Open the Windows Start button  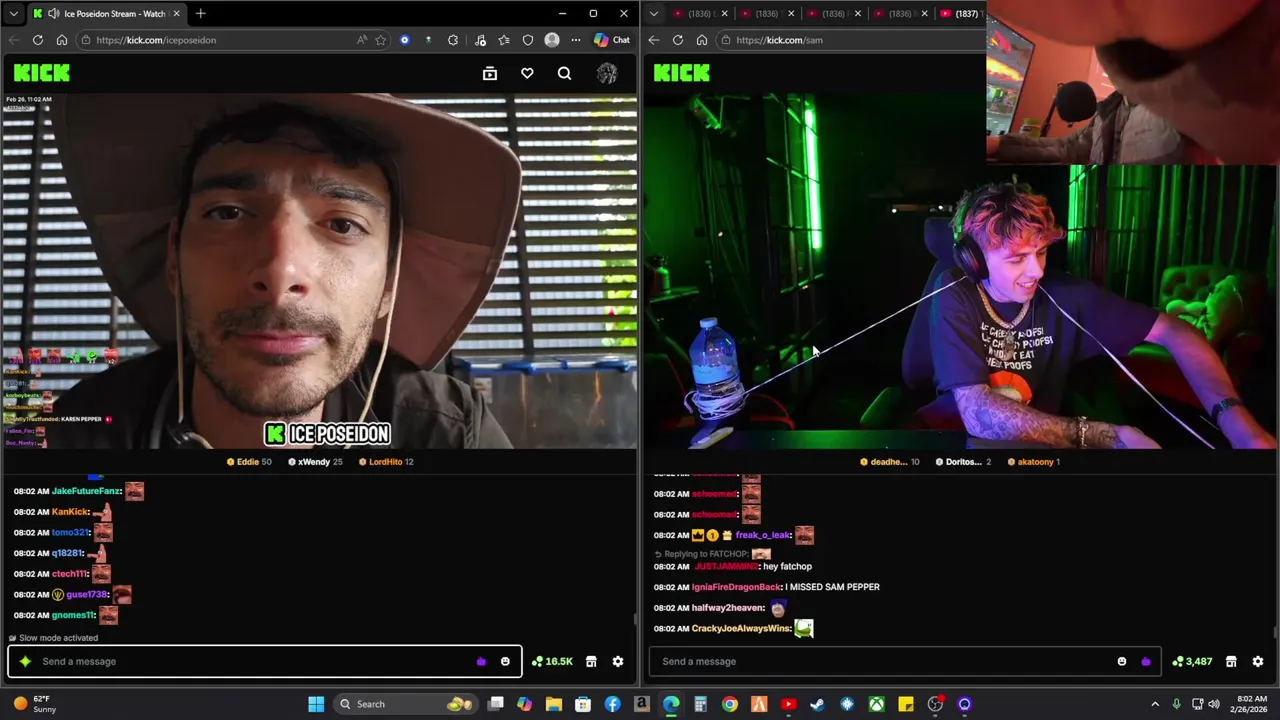(x=316, y=704)
